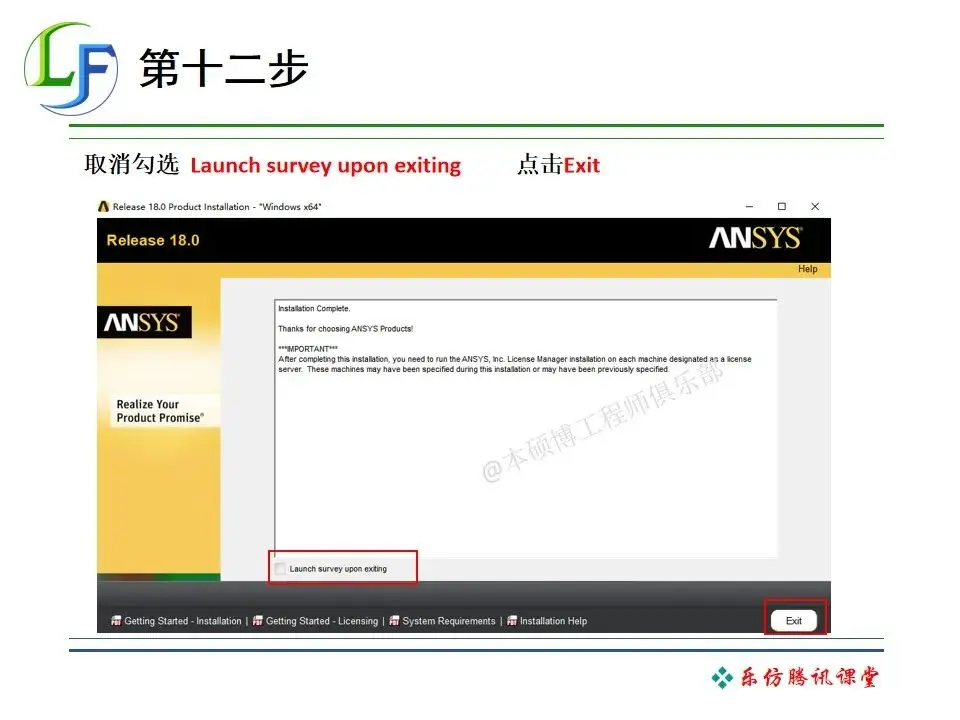This screenshot has width=960, height=720.
Task: Click the window title 'Release 18.0 Product Installation'
Action: pyautogui.click(x=217, y=206)
